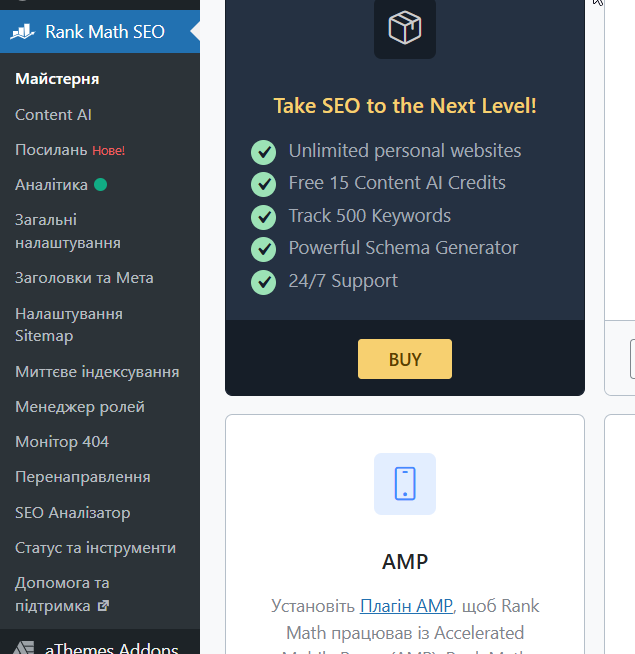Select Загальні налаштування in the sidebar

68,231
